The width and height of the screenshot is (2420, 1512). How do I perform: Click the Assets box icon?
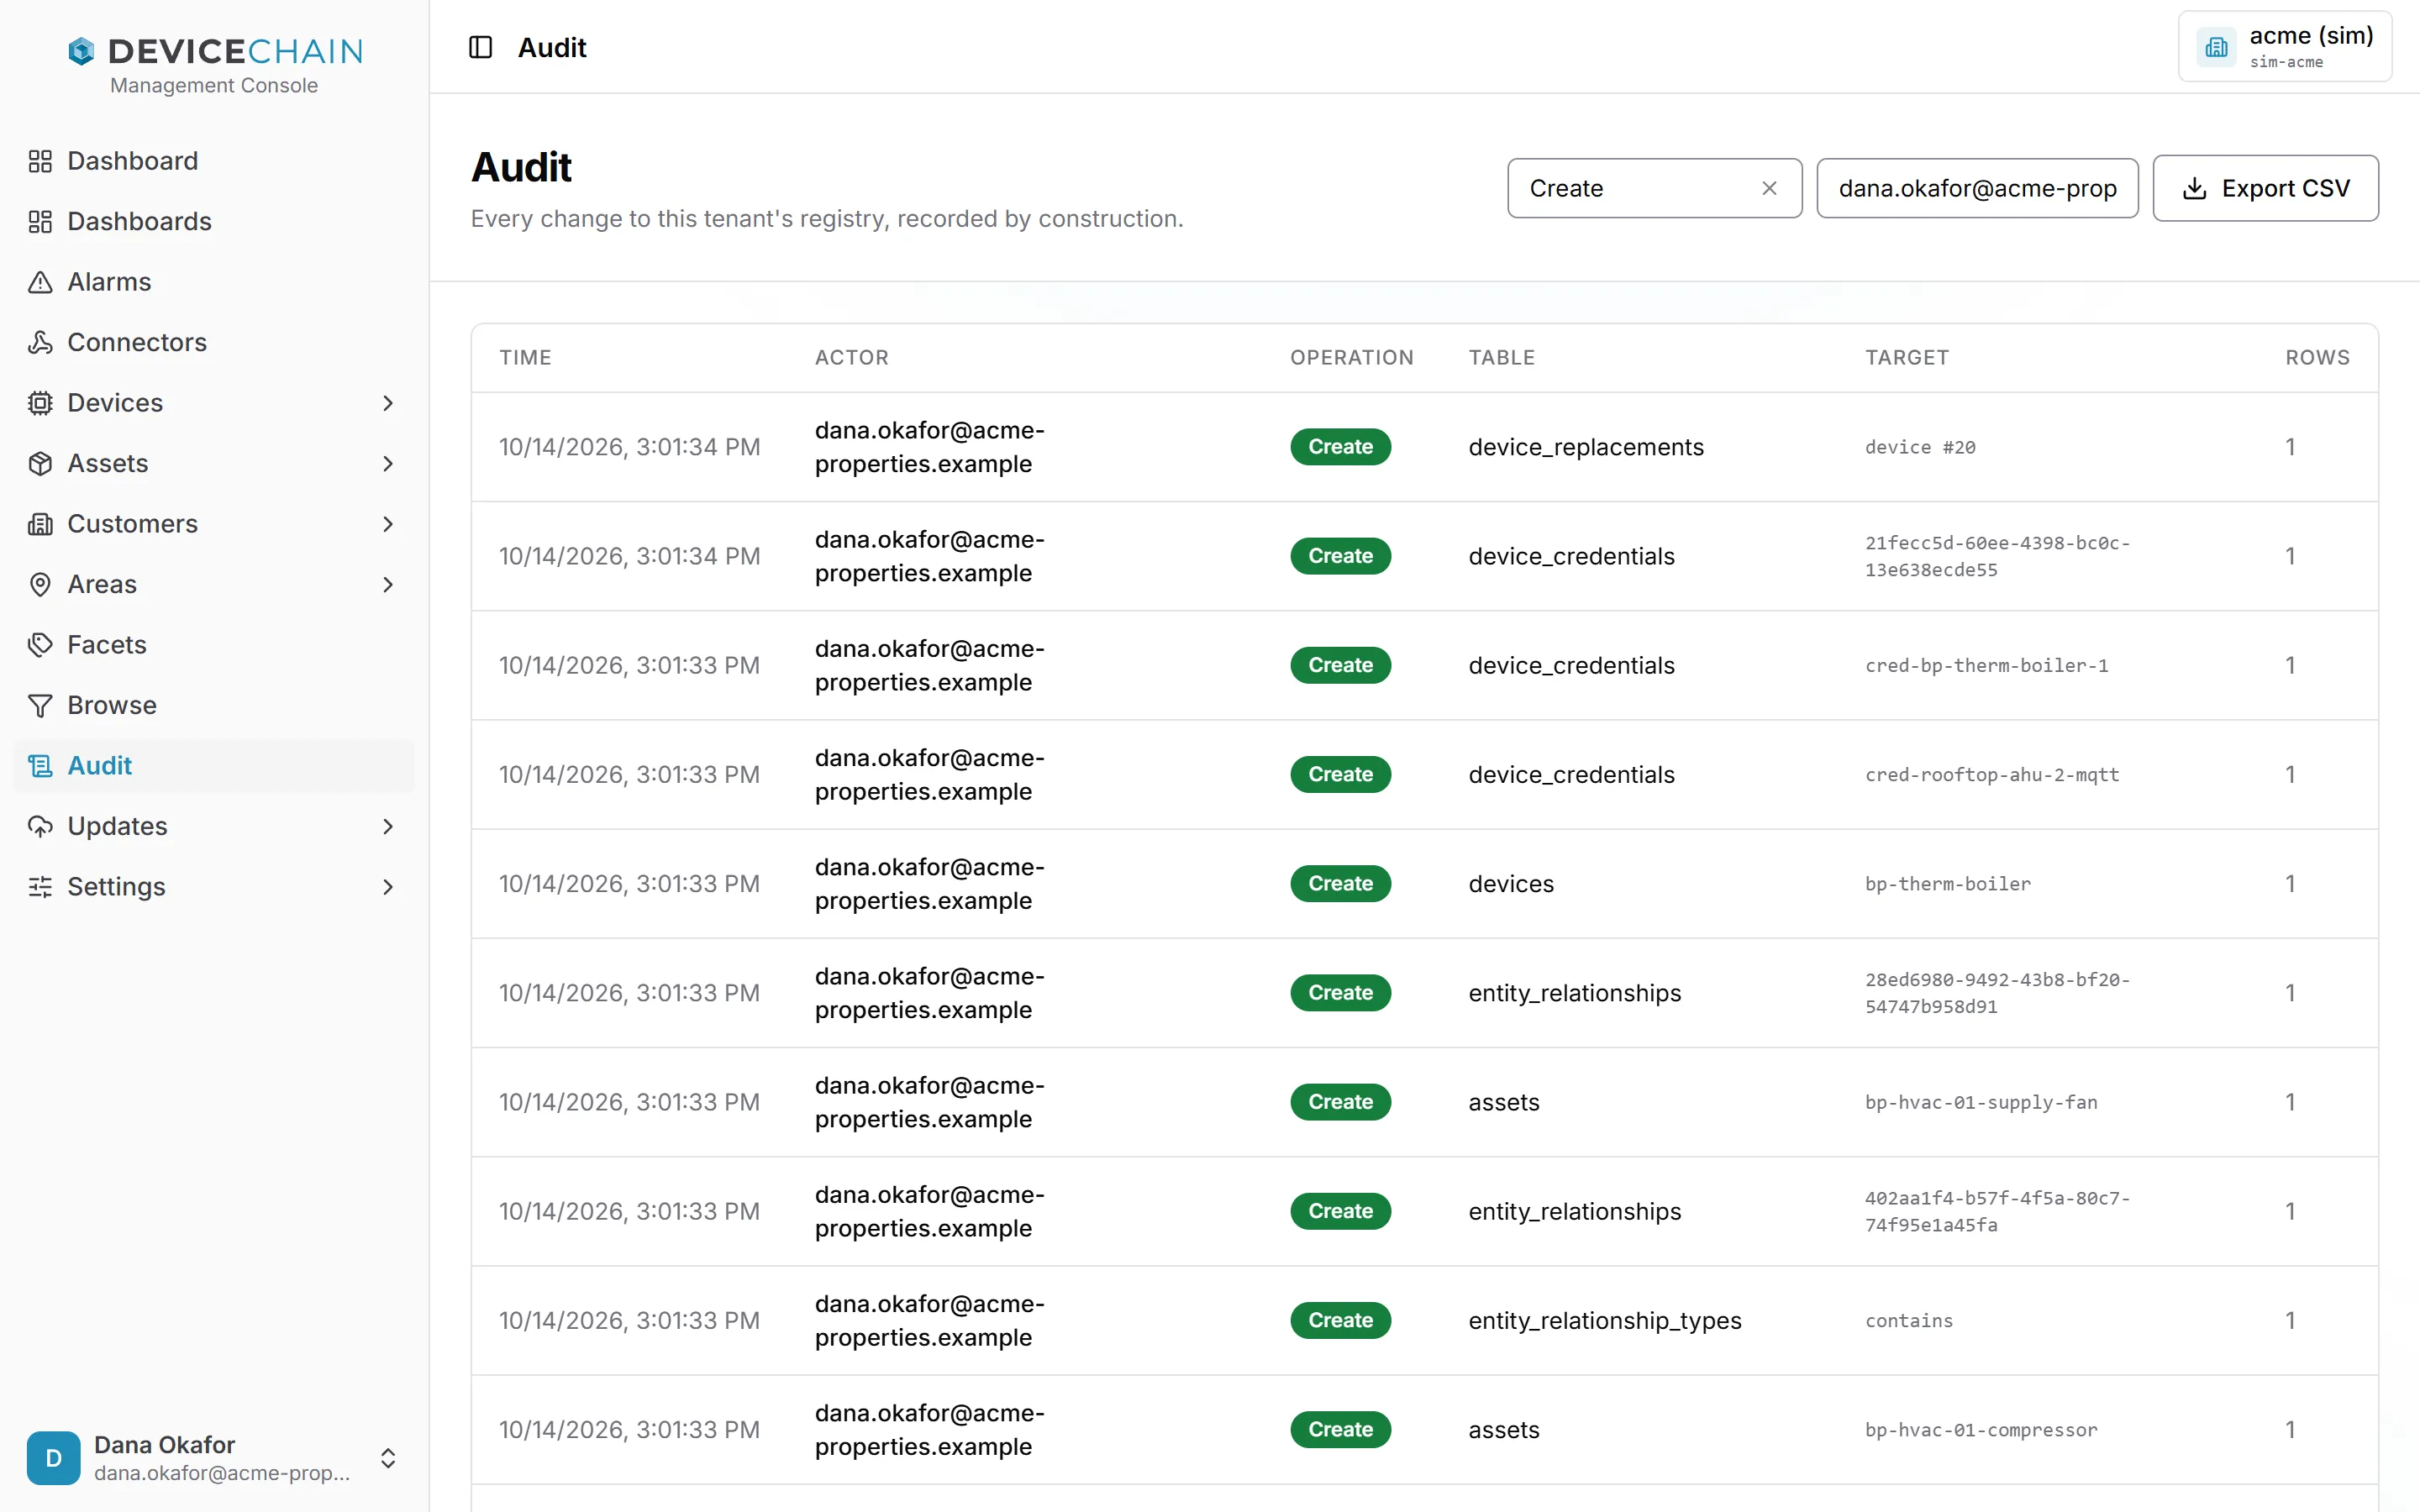[40, 463]
